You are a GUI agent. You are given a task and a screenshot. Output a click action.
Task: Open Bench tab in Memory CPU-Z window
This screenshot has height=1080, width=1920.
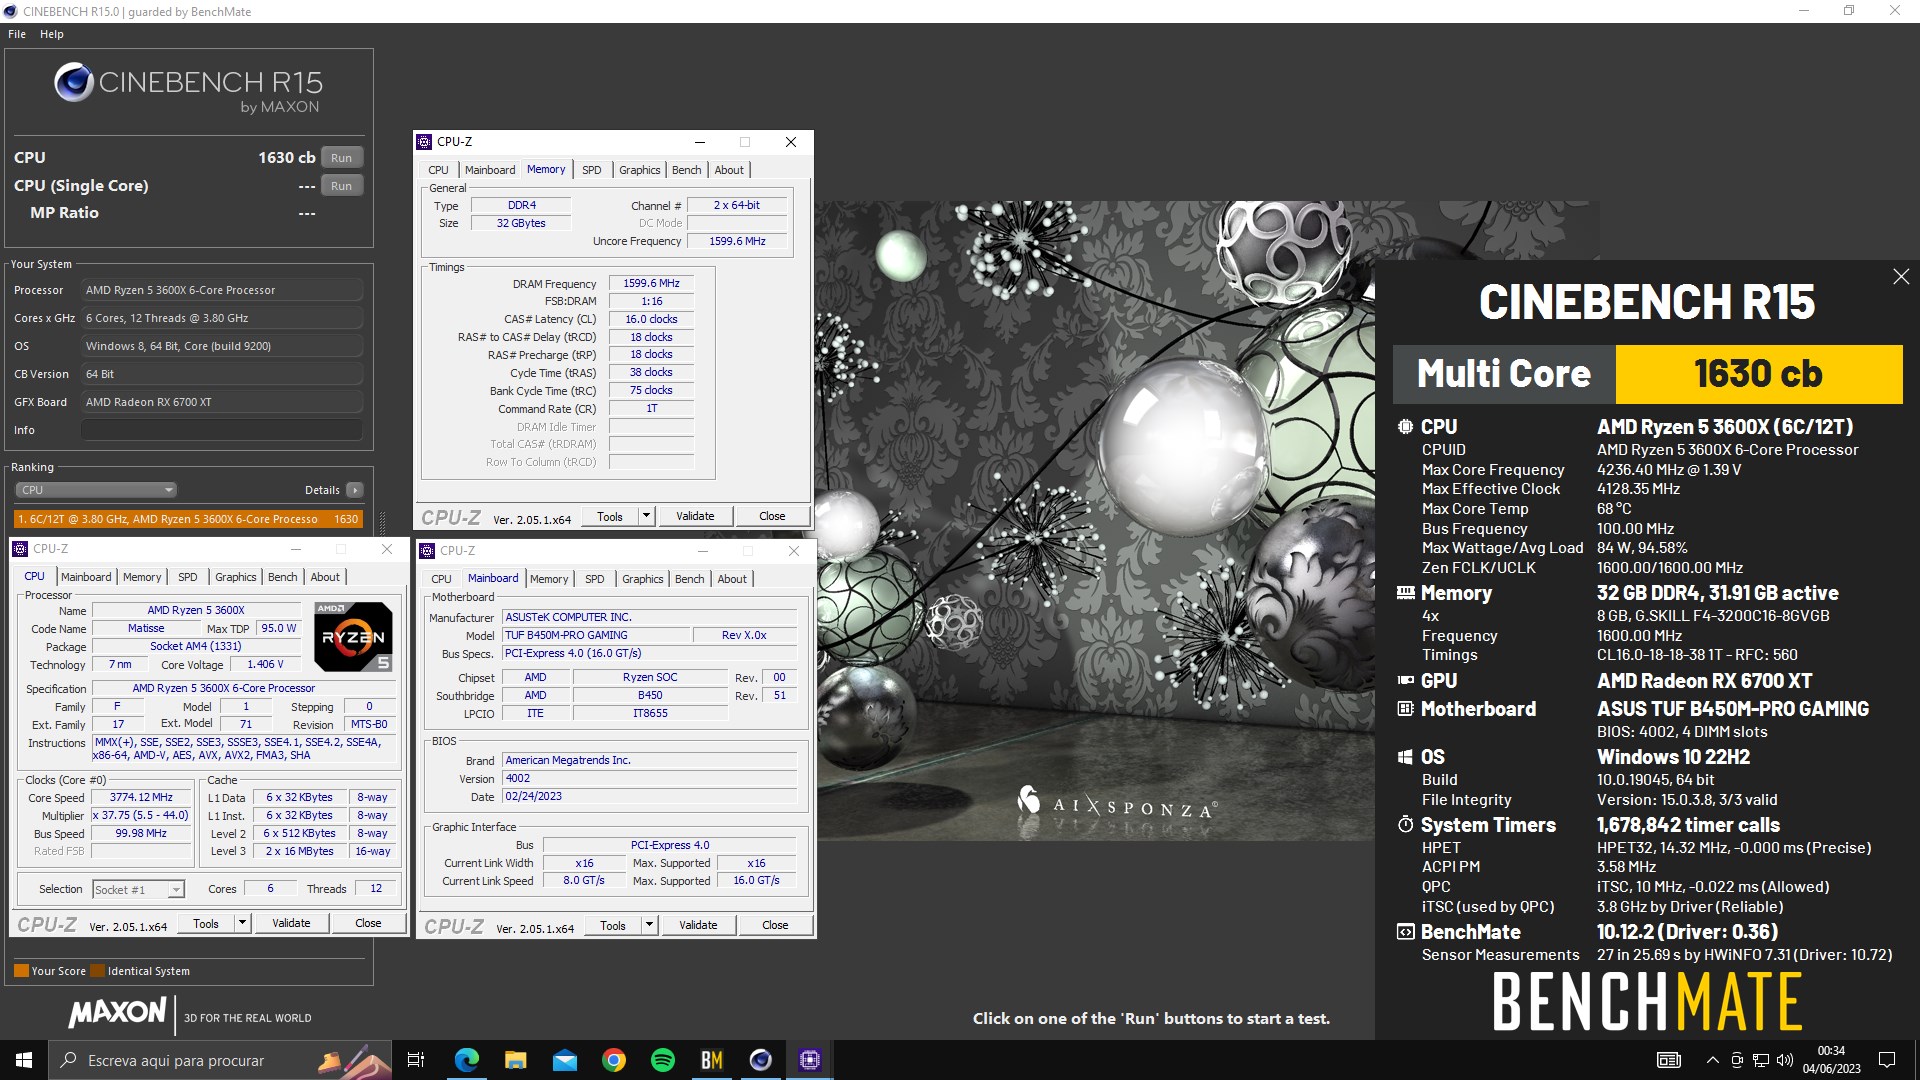coord(686,170)
